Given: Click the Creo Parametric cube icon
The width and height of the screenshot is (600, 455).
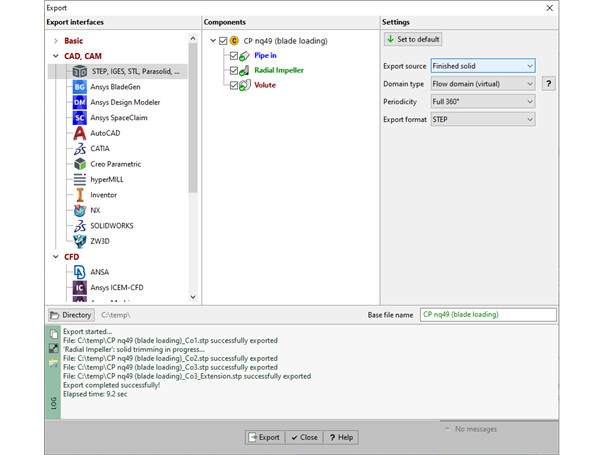Looking at the screenshot, I should [80, 164].
